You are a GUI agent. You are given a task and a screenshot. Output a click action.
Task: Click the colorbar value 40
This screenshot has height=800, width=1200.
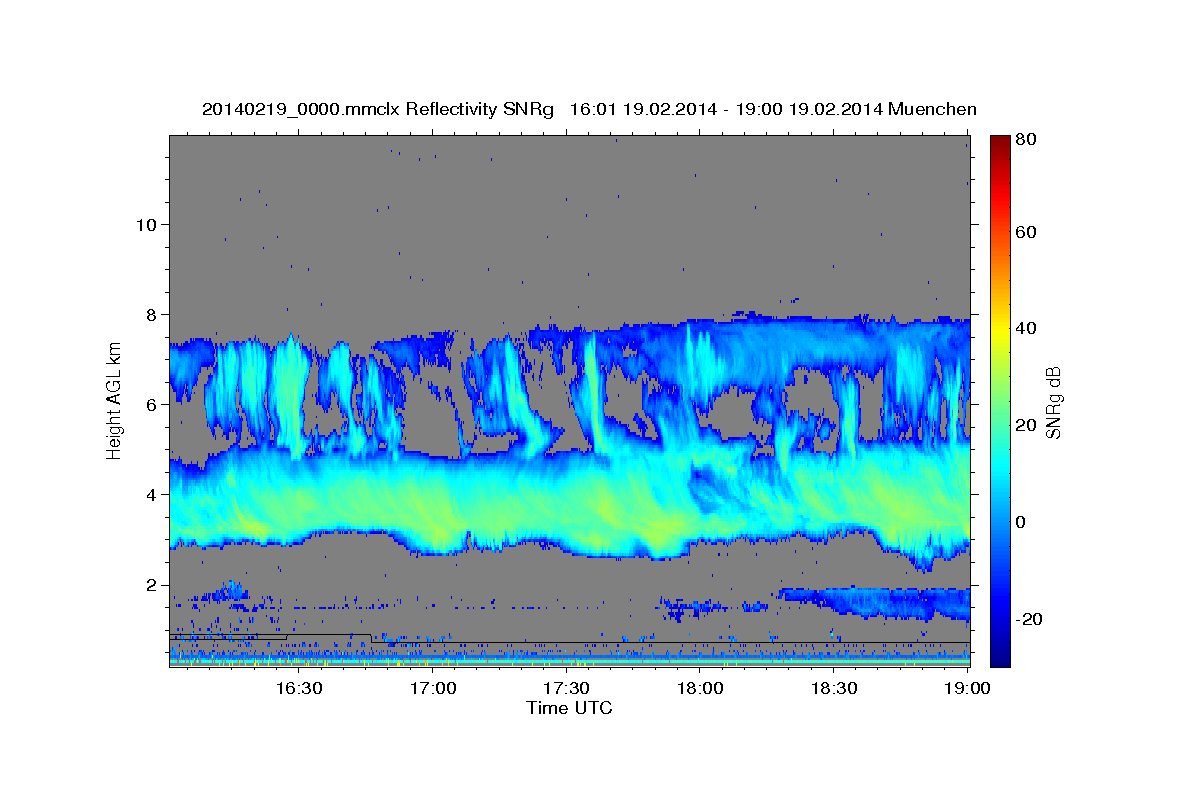1027,328
